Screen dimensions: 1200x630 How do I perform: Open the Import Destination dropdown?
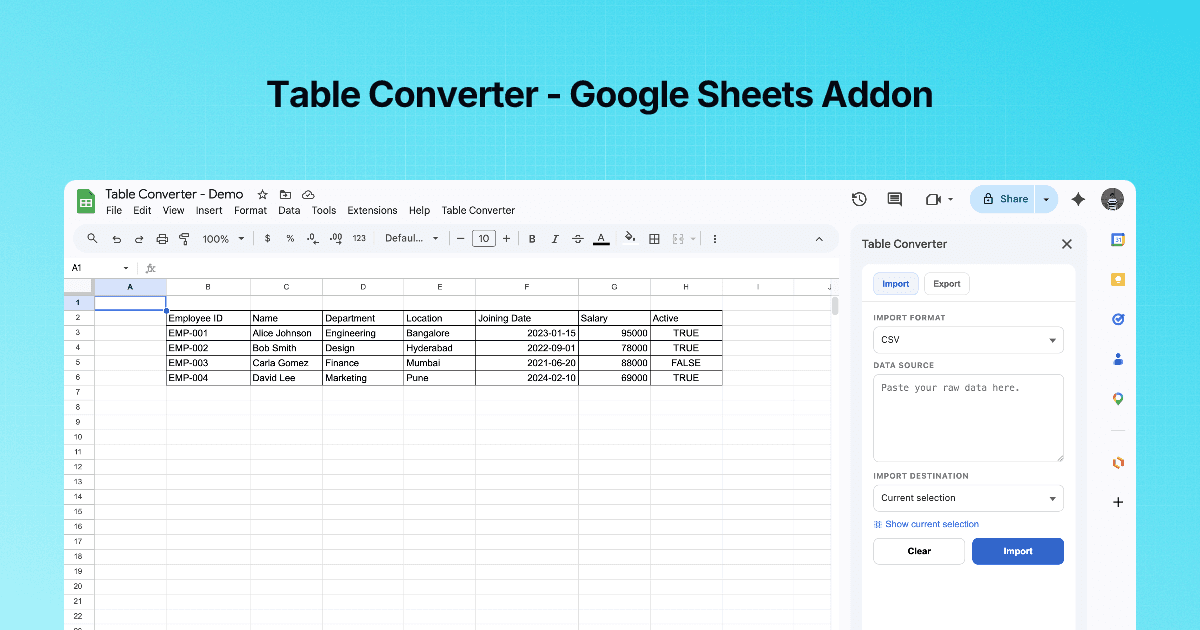968,498
